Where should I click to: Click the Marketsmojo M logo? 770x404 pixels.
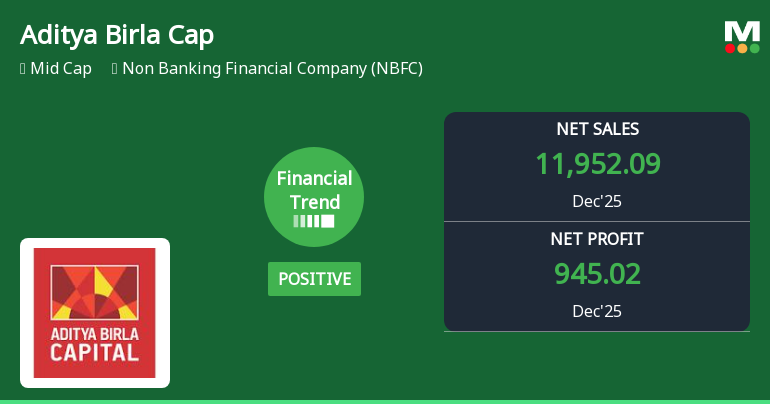pos(742,31)
